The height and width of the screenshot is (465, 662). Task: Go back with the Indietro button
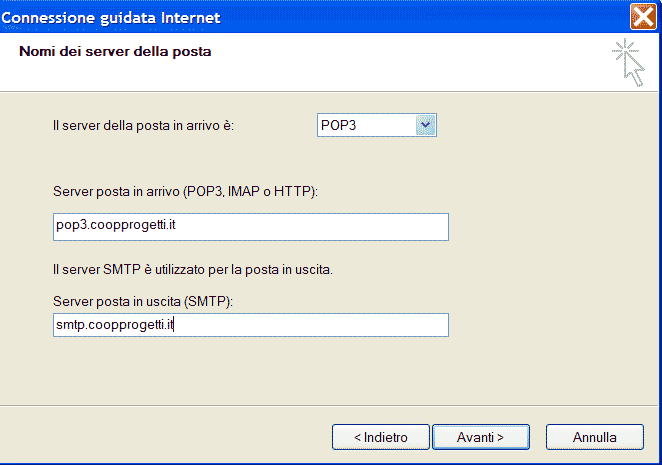[380, 437]
